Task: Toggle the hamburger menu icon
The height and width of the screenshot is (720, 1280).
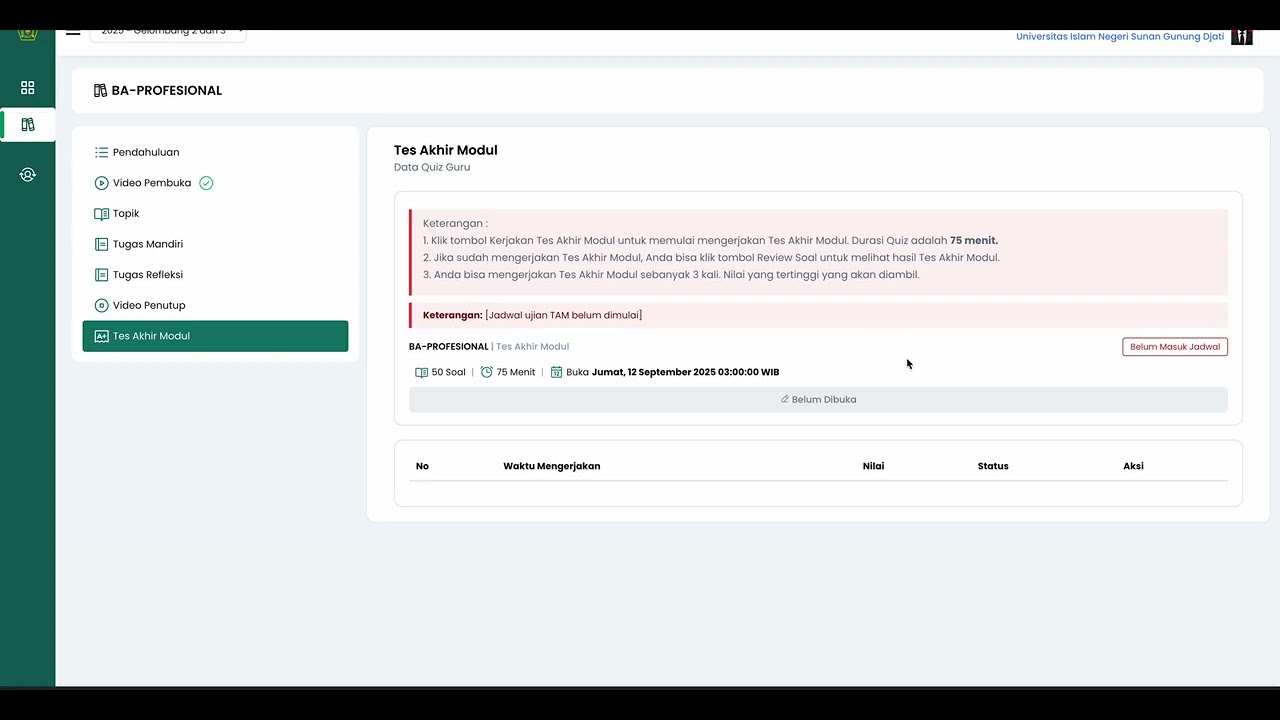Action: (x=73, y=33)
